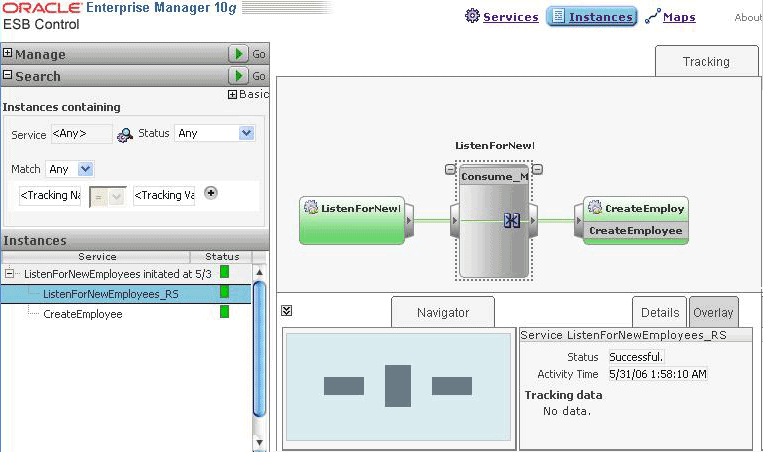Viewport: 763px width, 452px height.
Task: Click the Tracking Name field
Action: point(50,195)
